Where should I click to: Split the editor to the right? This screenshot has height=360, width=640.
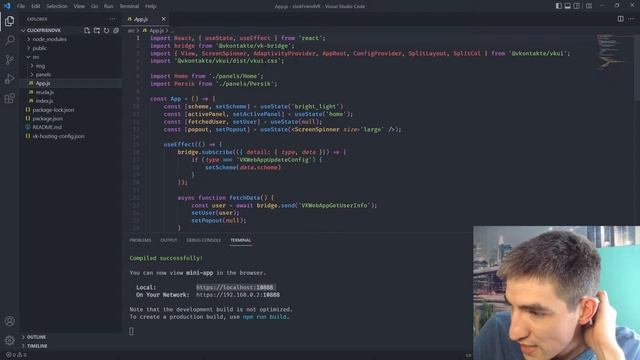pyautogui.click(x=620, y=19)
